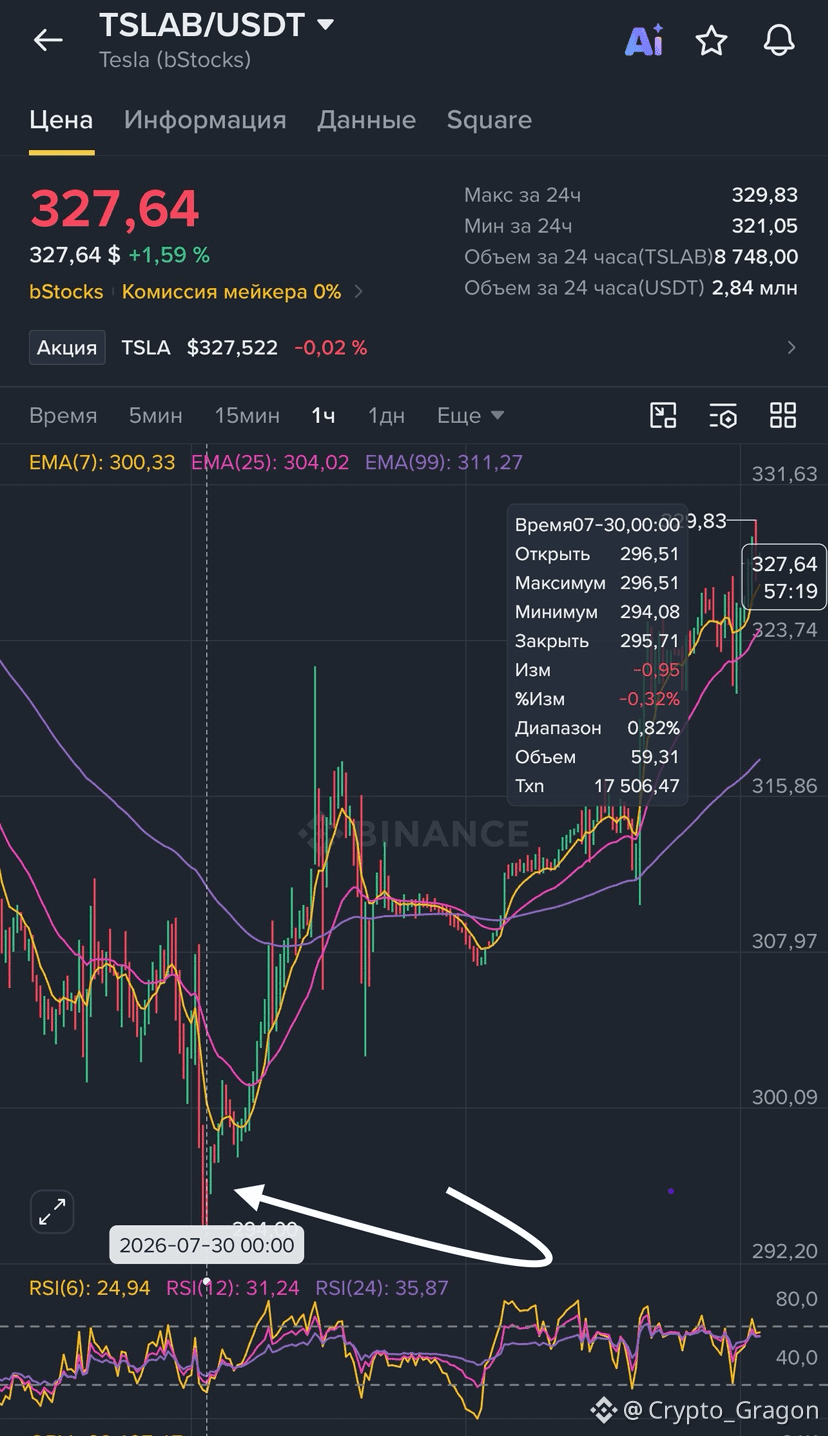Select the 1дн timeframe
The image size is (828, 1436).
pos(386,415)
